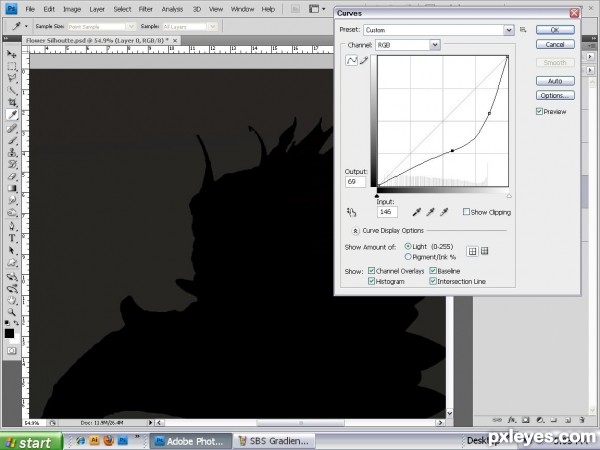Open the Layer menu
Image resolution: width=600 pixels, height=450 pixels.
pyautogui.click(x=97, y=9)
